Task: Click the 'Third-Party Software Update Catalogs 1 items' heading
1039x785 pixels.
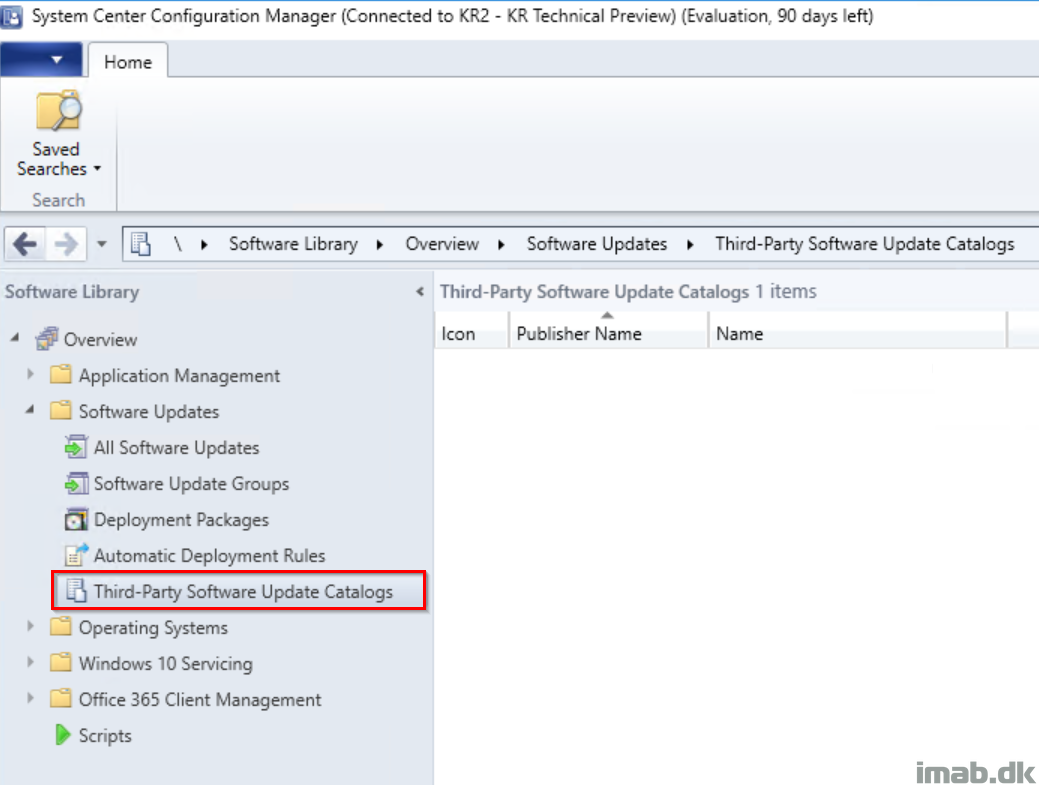Action: 628,292
